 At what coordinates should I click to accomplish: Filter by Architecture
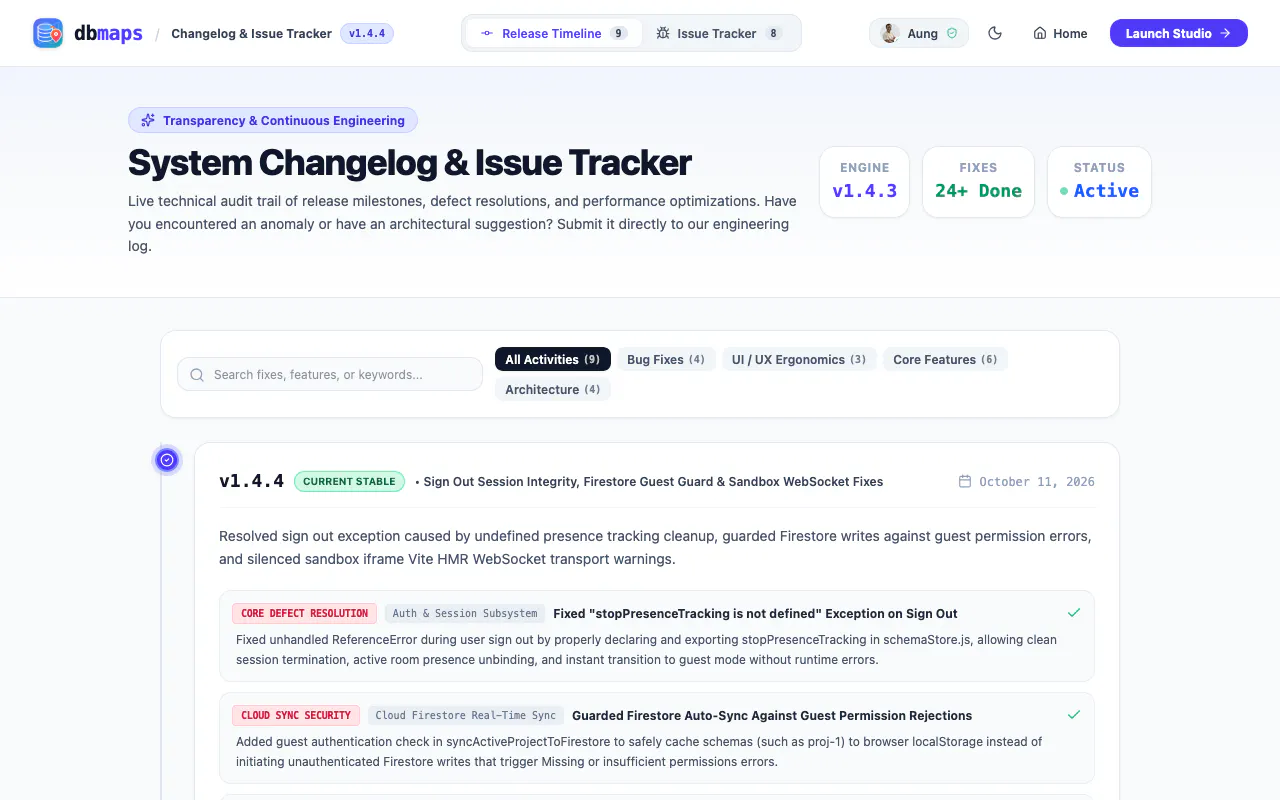pyautogui.click(x=553, y=389)
